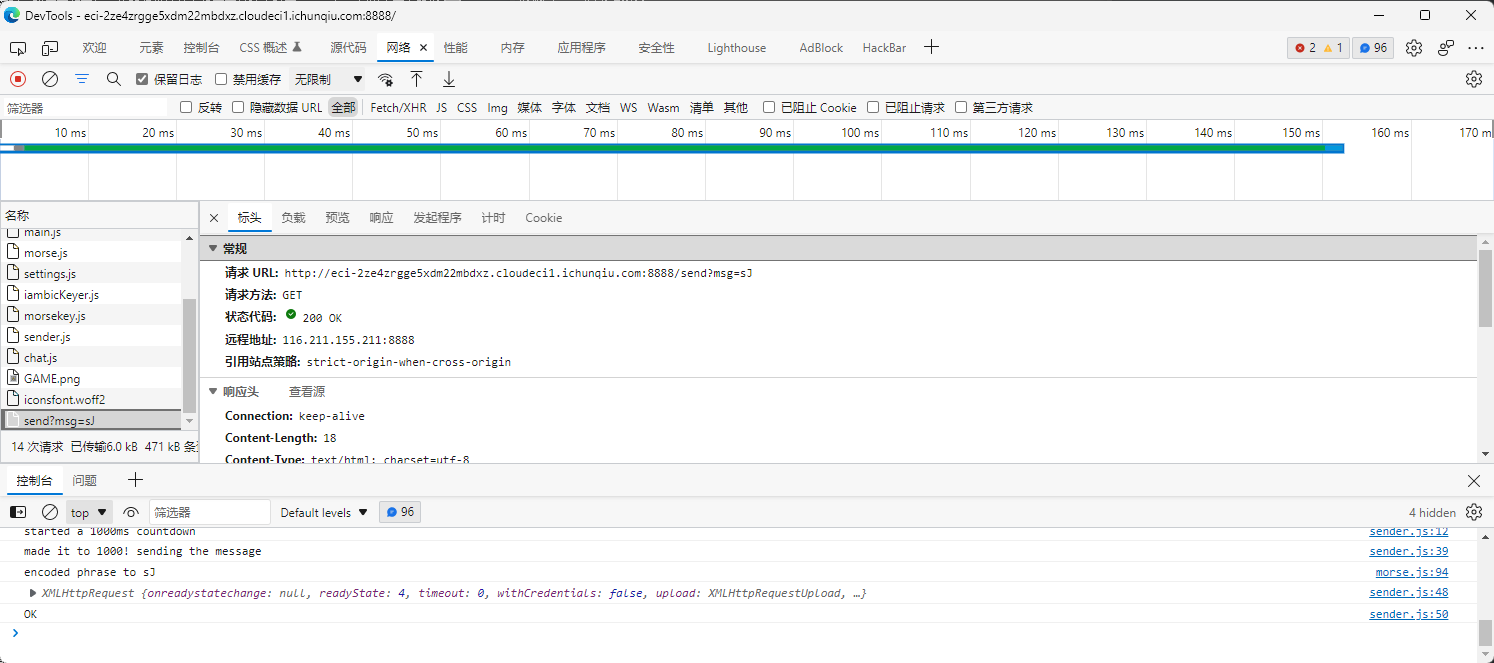Screen dimensions: 1494x663
Task: Open network conditions wifi icon
Action: point(385,80)
